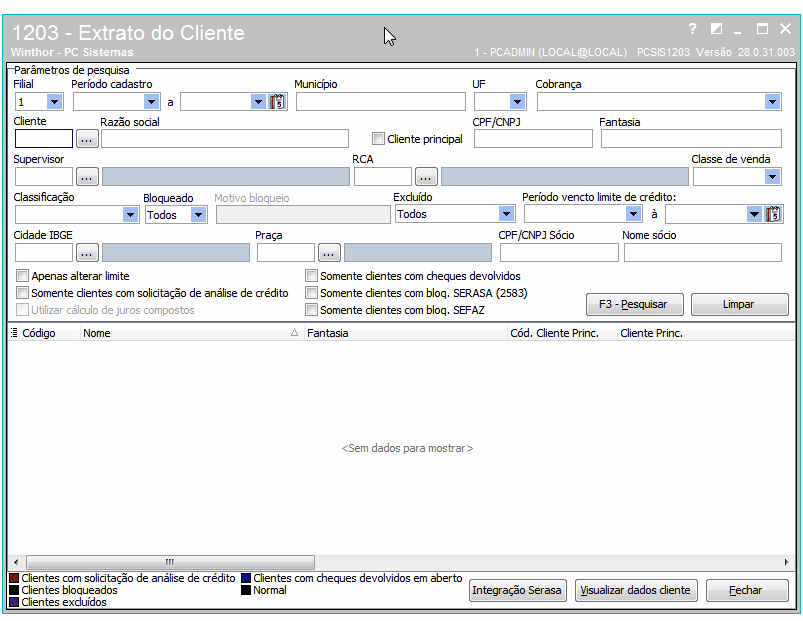Check Somente clientes com bloq. SEFAZ
Viewport: 803px width, 621px height.
[x=311, y=310]
